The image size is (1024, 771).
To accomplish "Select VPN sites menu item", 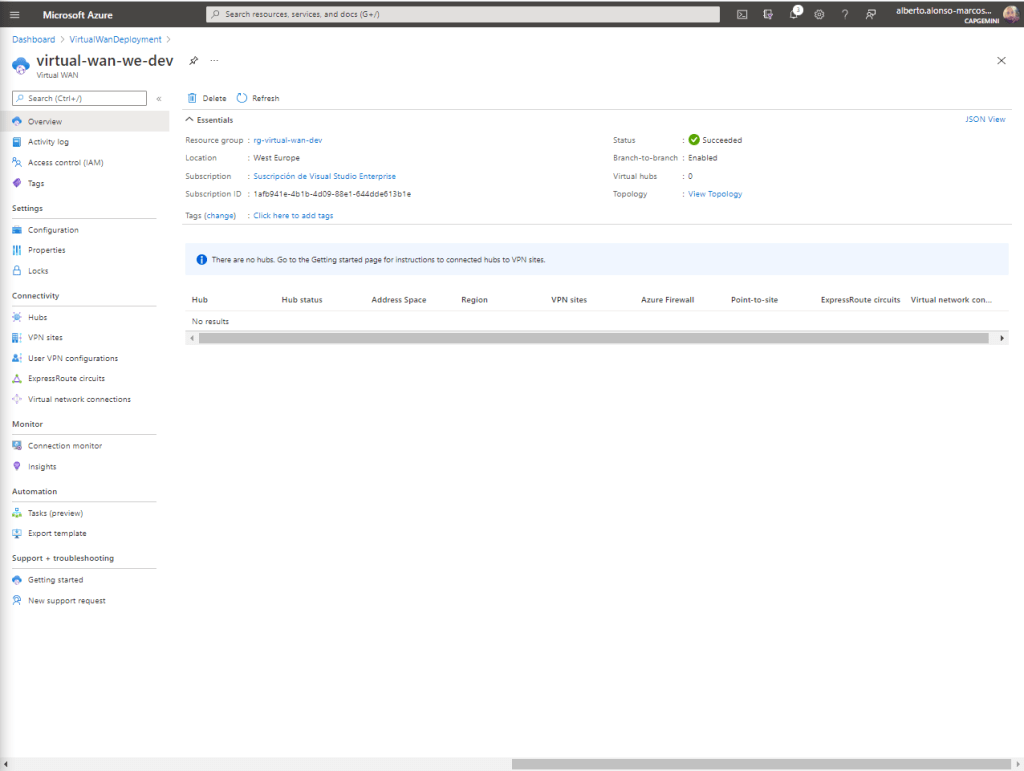I will [x=45, y=338].
